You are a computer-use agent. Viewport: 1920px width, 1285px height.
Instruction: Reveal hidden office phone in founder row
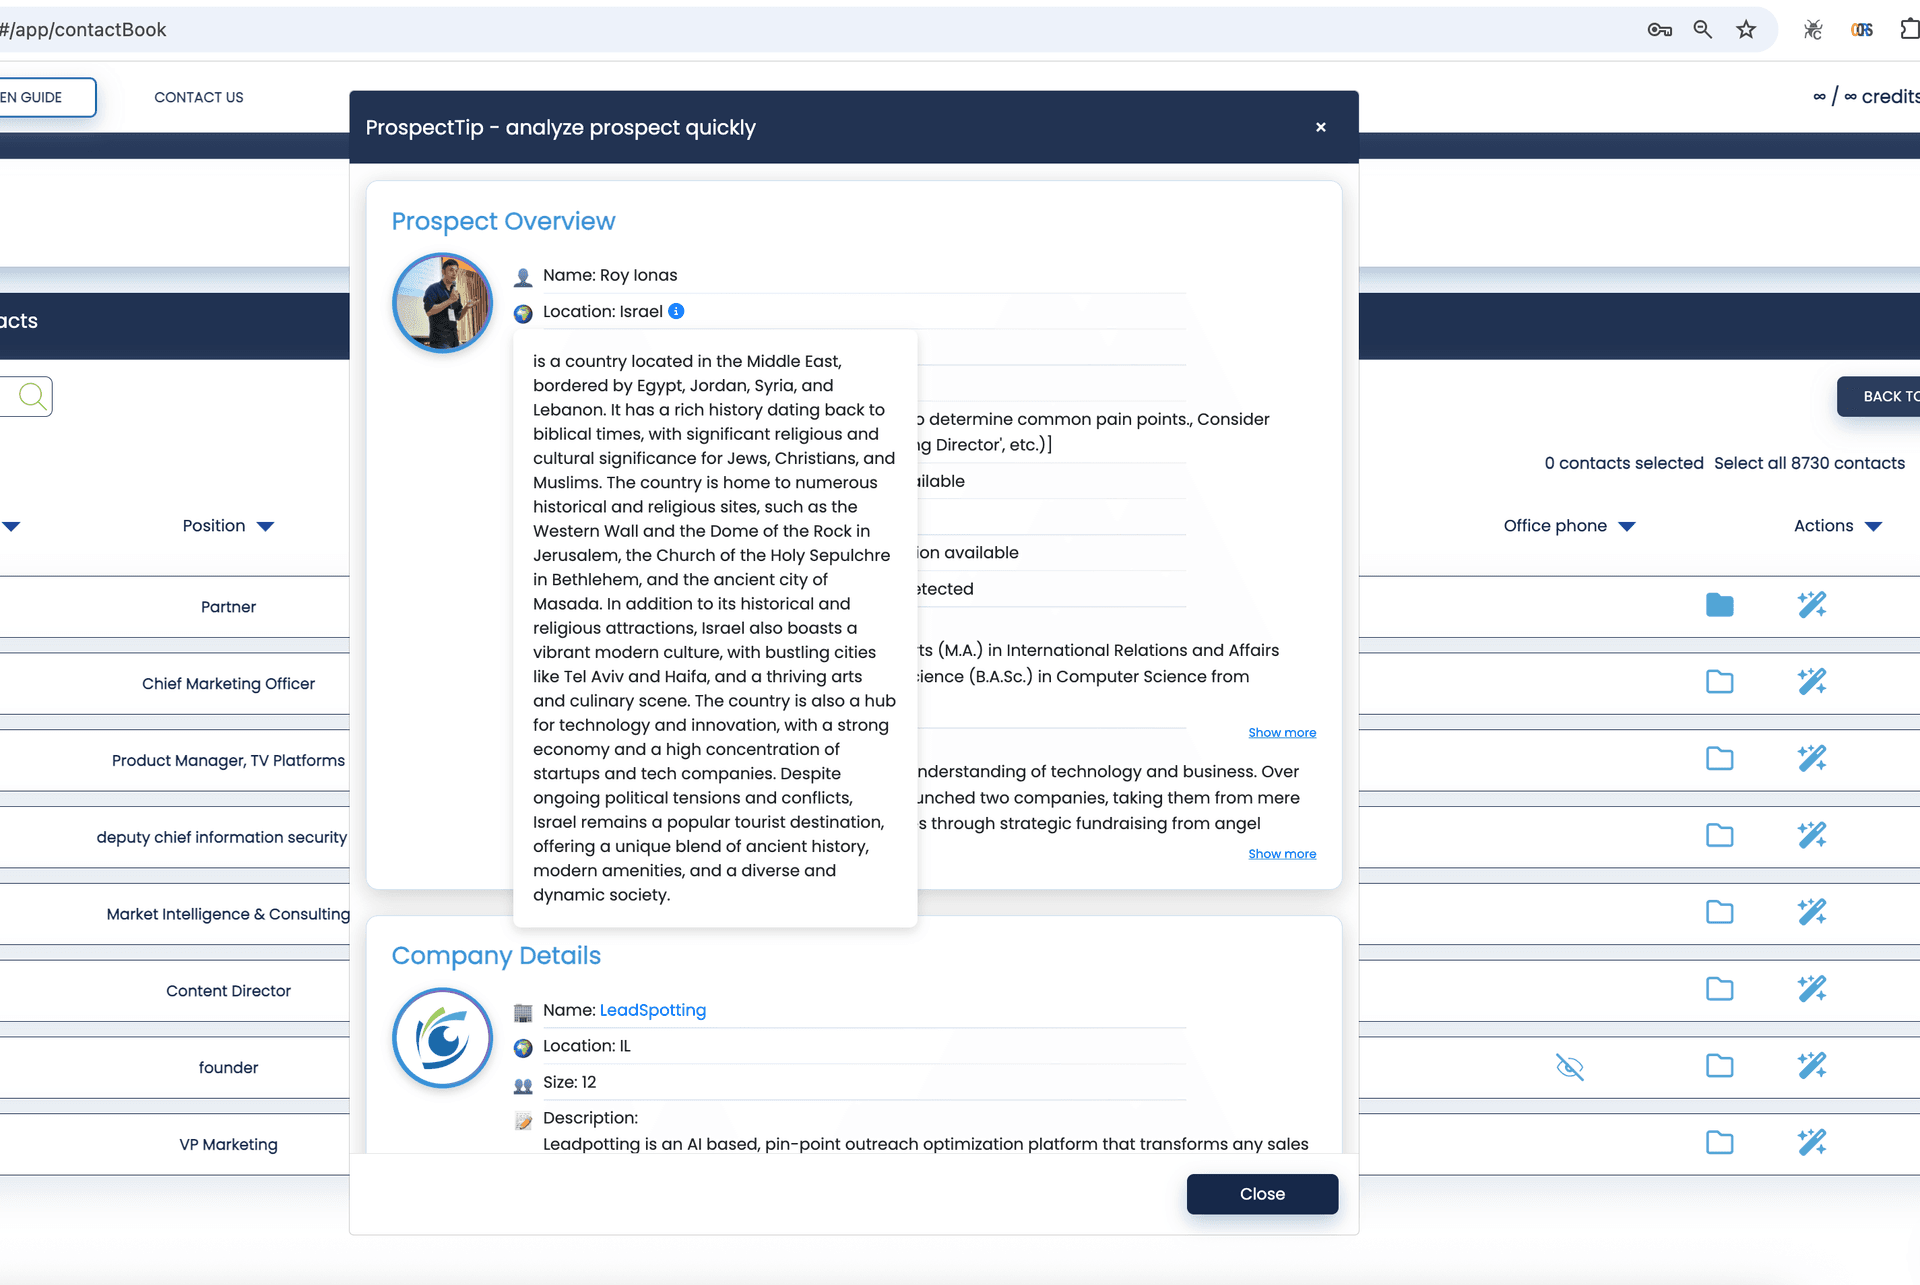(1570, 1067)
